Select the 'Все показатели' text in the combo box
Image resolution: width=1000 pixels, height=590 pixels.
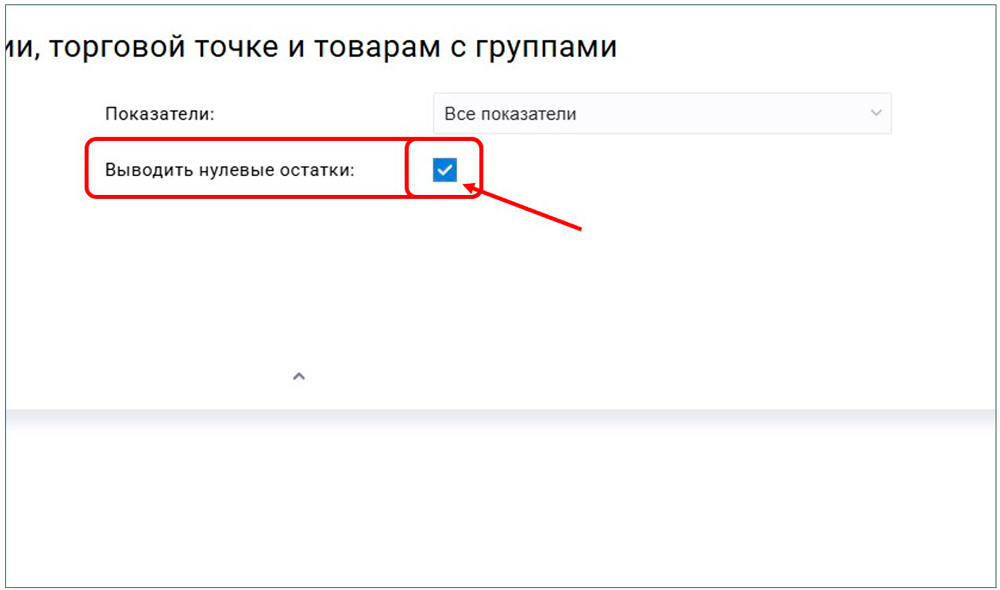pyautogui.click(x=510, y=114)
